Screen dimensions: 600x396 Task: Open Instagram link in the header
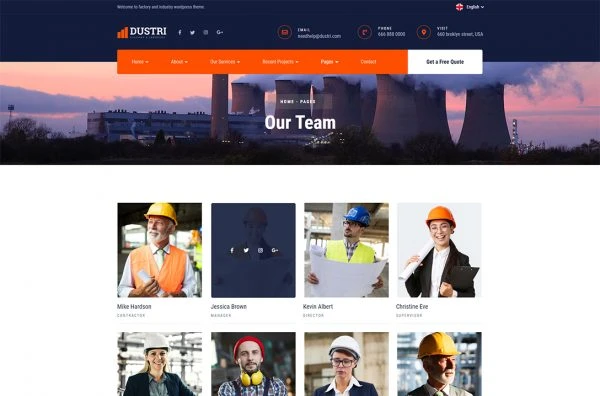tap(206, 33)
